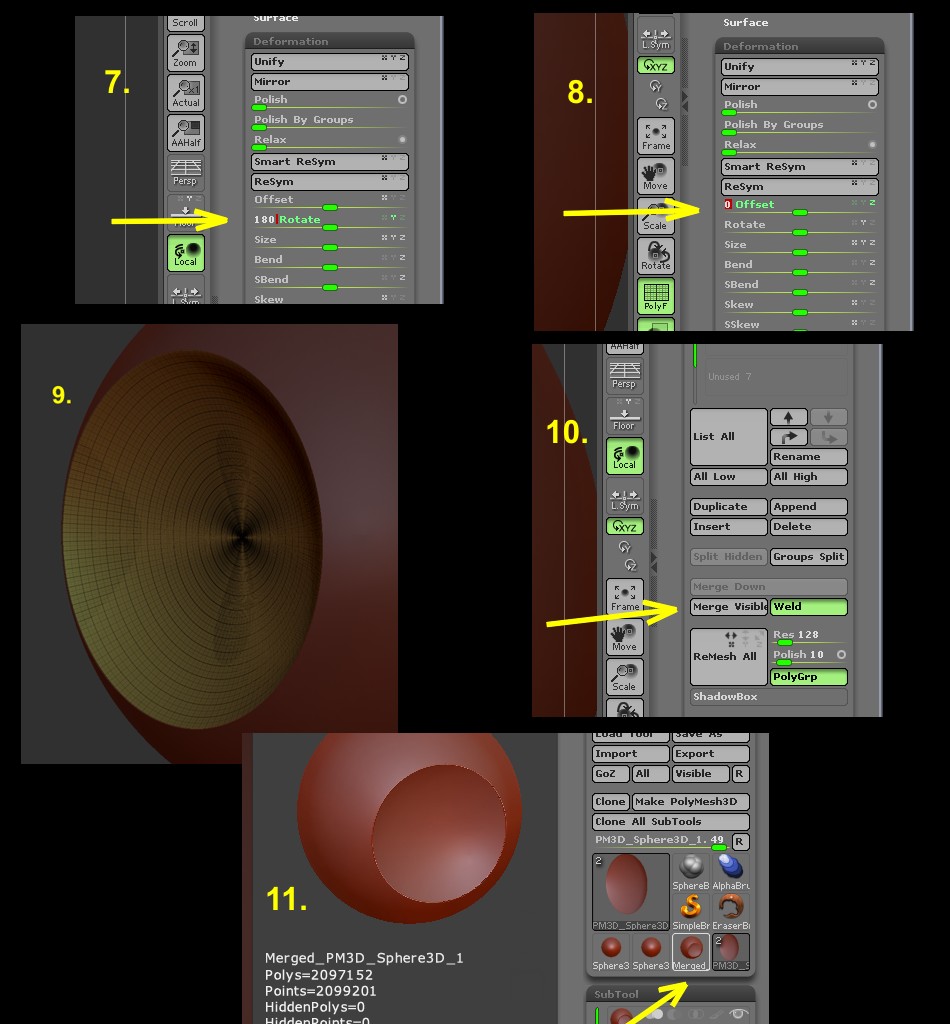Click the Z-axis rotation icon in panel 8

(x=661, y=104)
